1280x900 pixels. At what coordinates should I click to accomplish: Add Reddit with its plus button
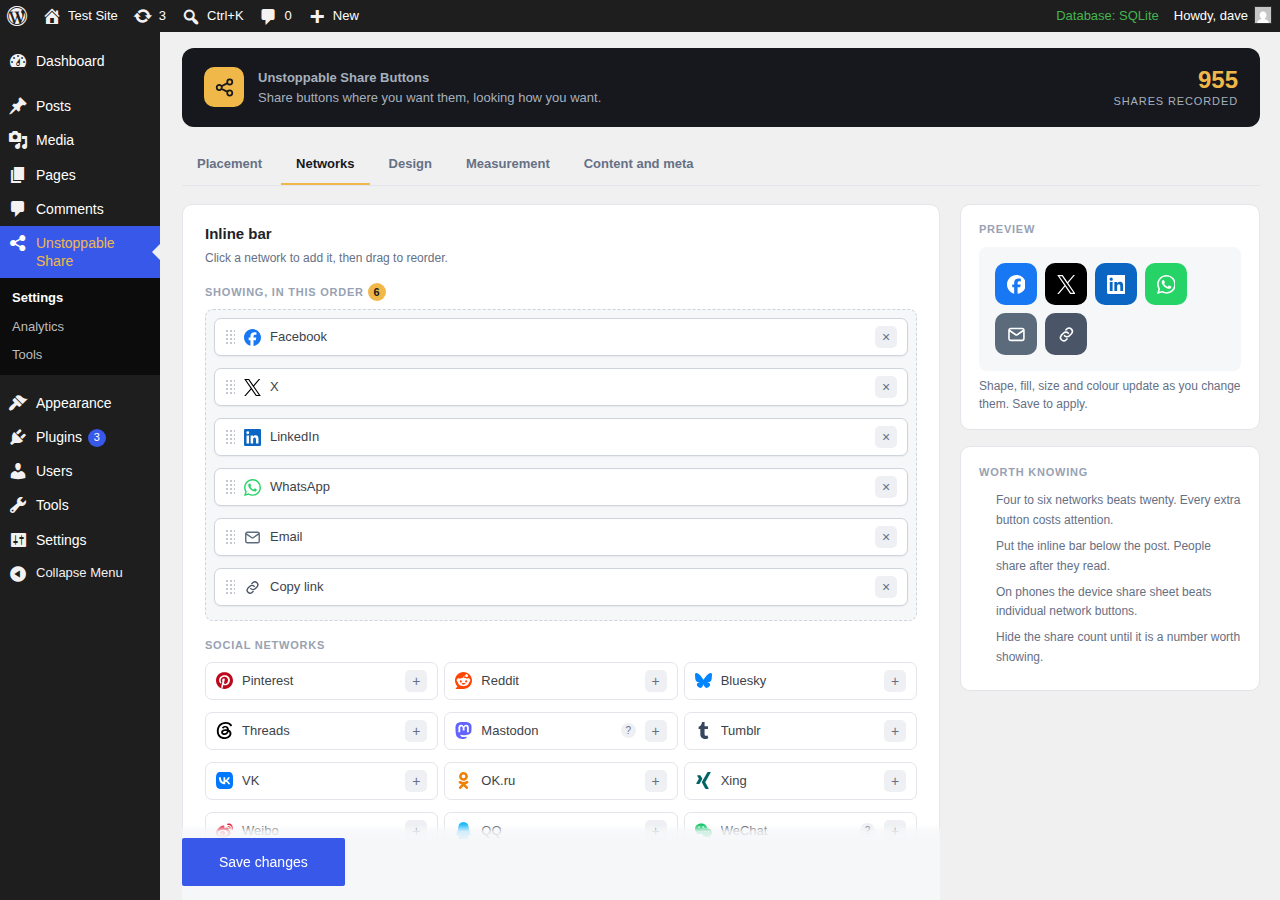pyautogui.click(x=656, y=681)
